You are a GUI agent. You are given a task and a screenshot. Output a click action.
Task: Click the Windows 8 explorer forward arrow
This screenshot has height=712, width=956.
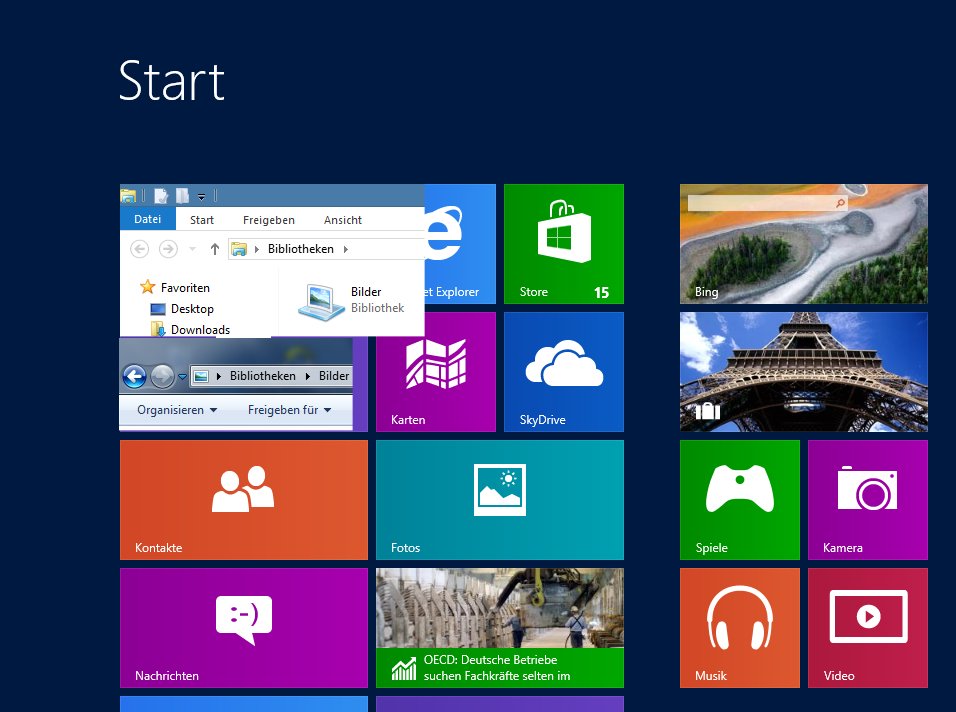(x=168, y=249)
